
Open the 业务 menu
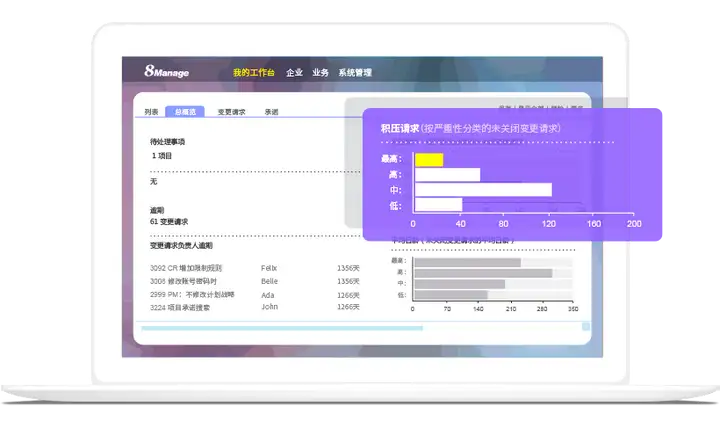[x=320, y=73]
